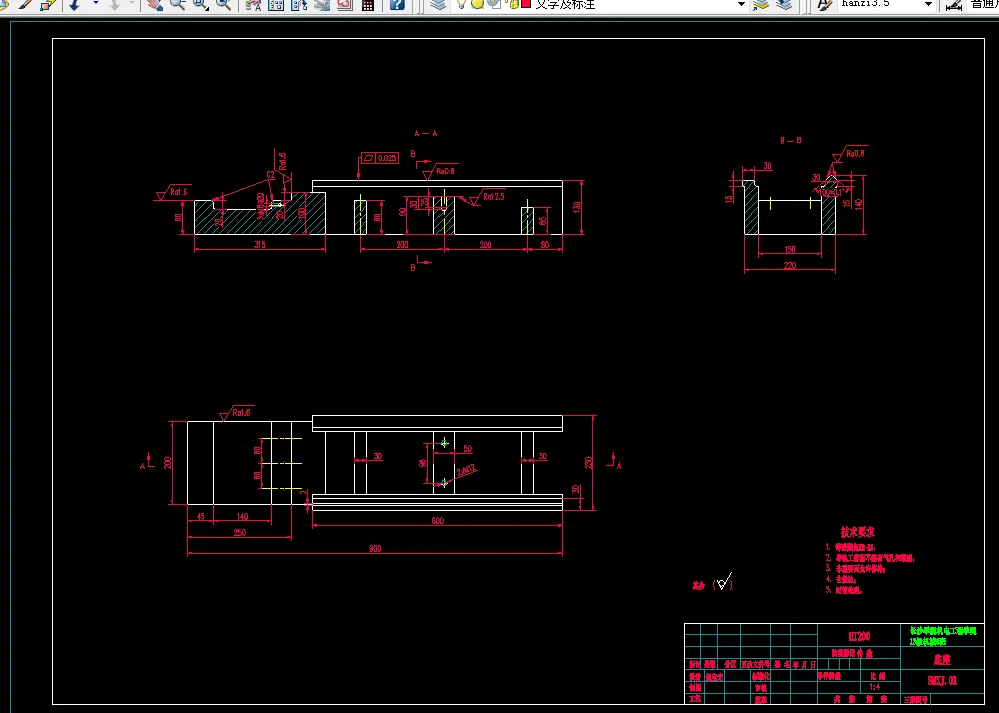
Task: Select the Zoom Realtime magnifier
Action: (x=177, y=4)
